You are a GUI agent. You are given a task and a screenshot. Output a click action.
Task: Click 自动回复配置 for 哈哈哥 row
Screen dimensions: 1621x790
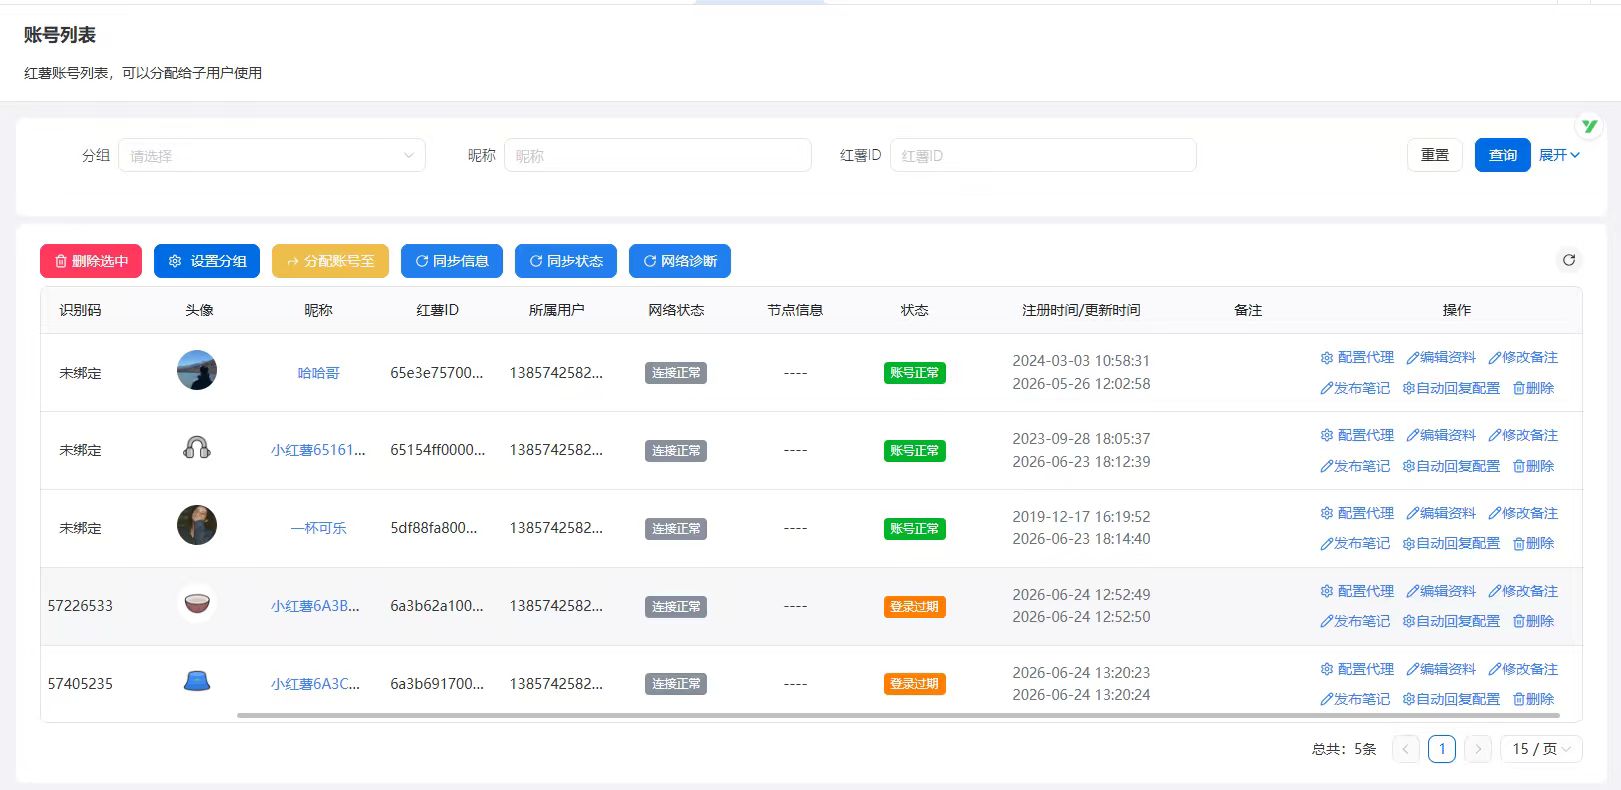pyautogui.click(x=1451, y=388)
